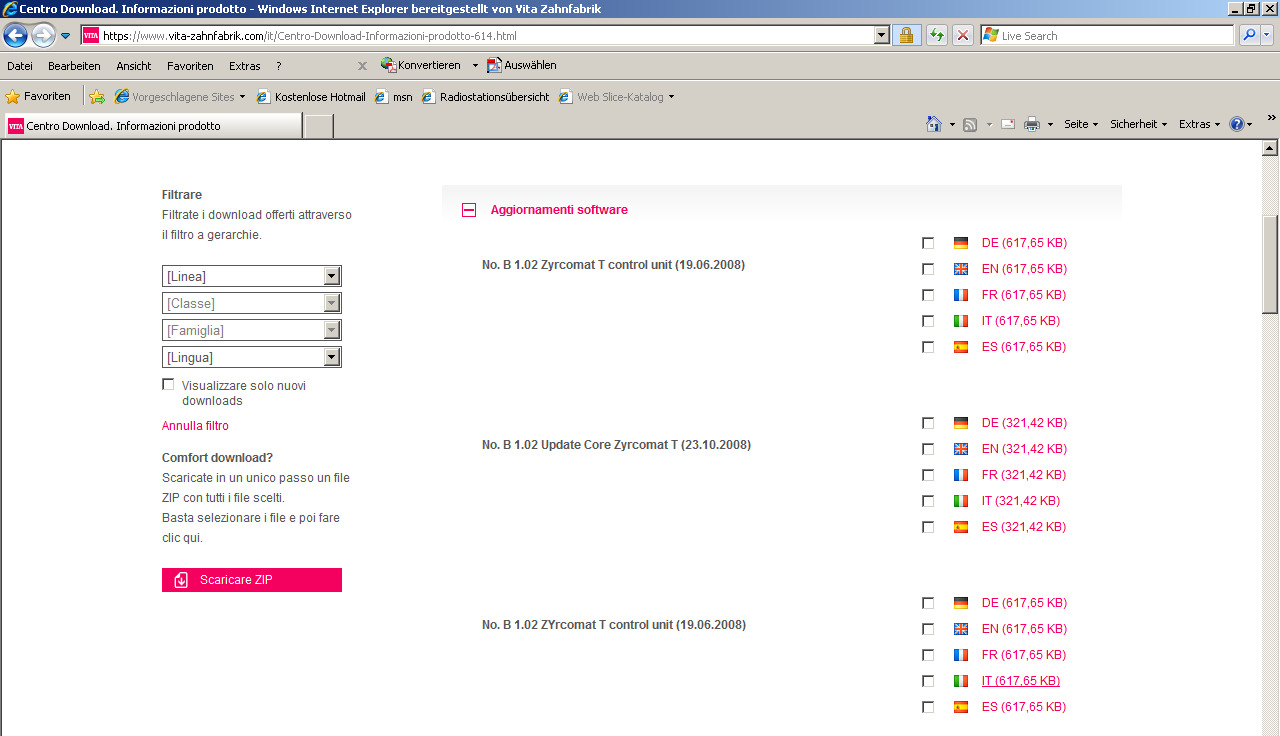Screen dimensions: 1280x736
Task: Open the Bearbeiten menu
Action: point(74,66)
